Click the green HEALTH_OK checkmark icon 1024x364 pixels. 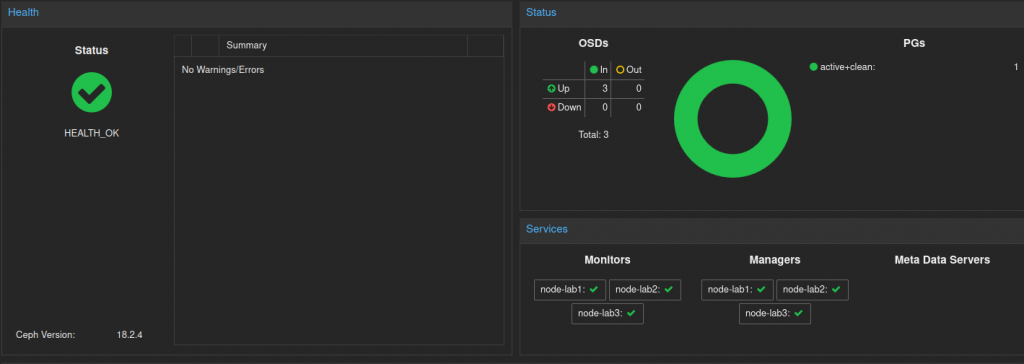pos(91,92)
